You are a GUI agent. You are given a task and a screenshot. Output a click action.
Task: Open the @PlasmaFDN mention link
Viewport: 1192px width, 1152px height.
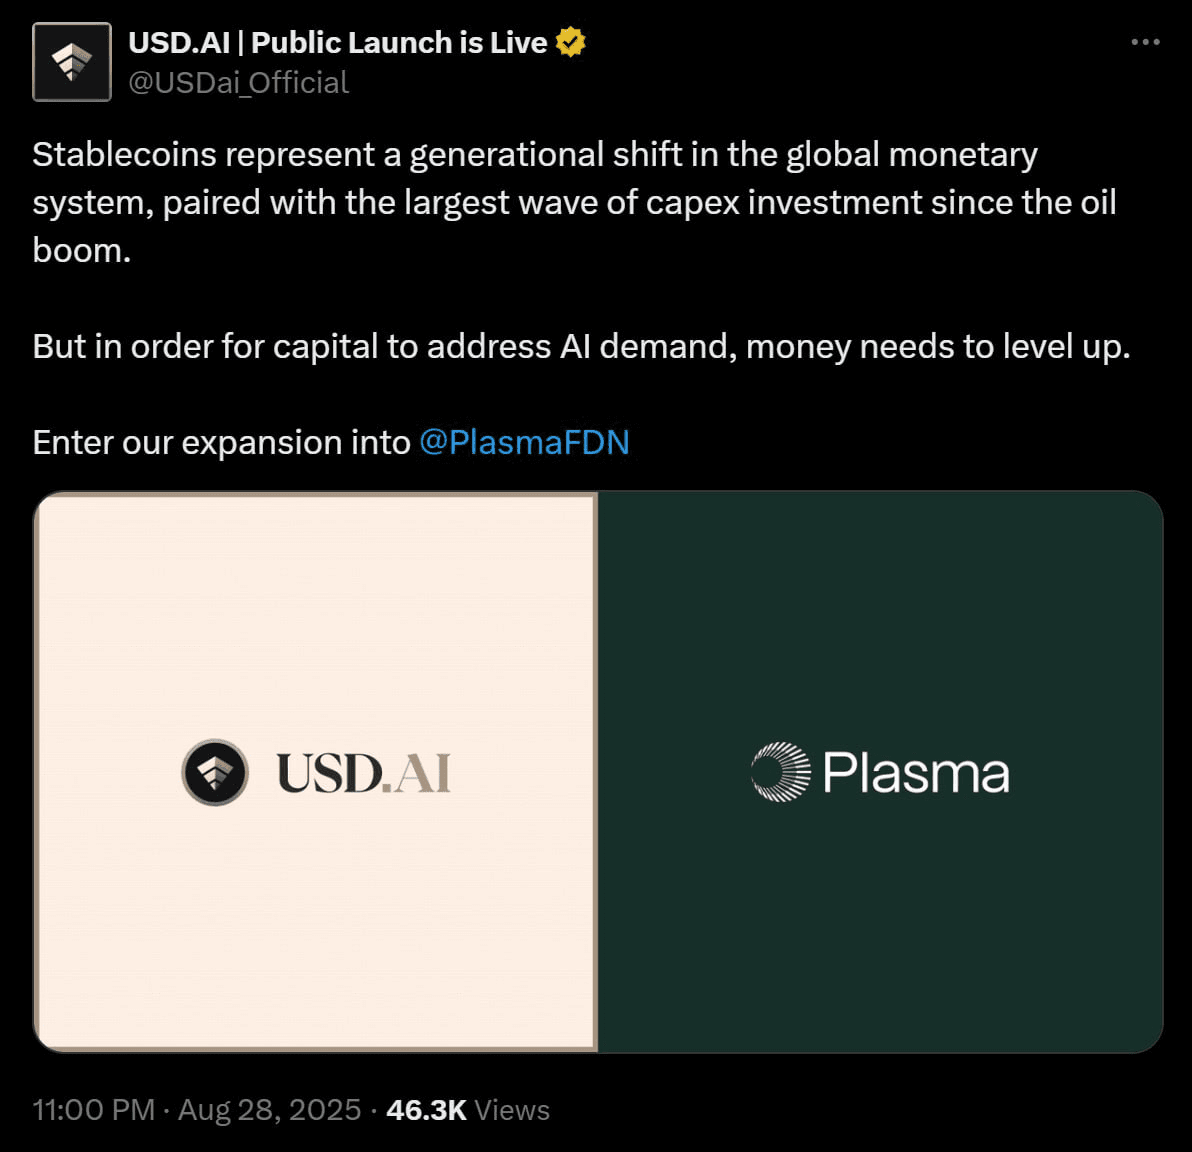point(524,442)
